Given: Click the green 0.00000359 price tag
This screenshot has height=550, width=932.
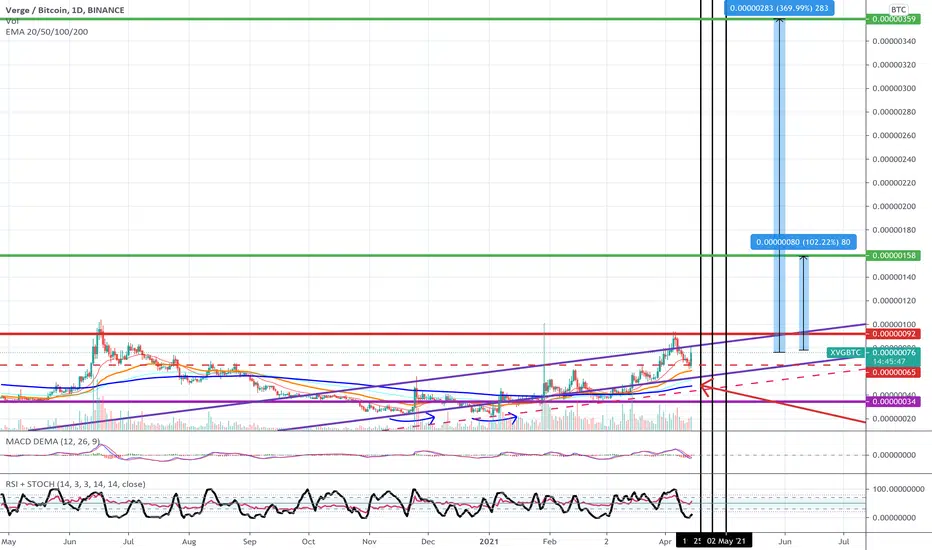Looking at the screenshot, I should point(893,19).
